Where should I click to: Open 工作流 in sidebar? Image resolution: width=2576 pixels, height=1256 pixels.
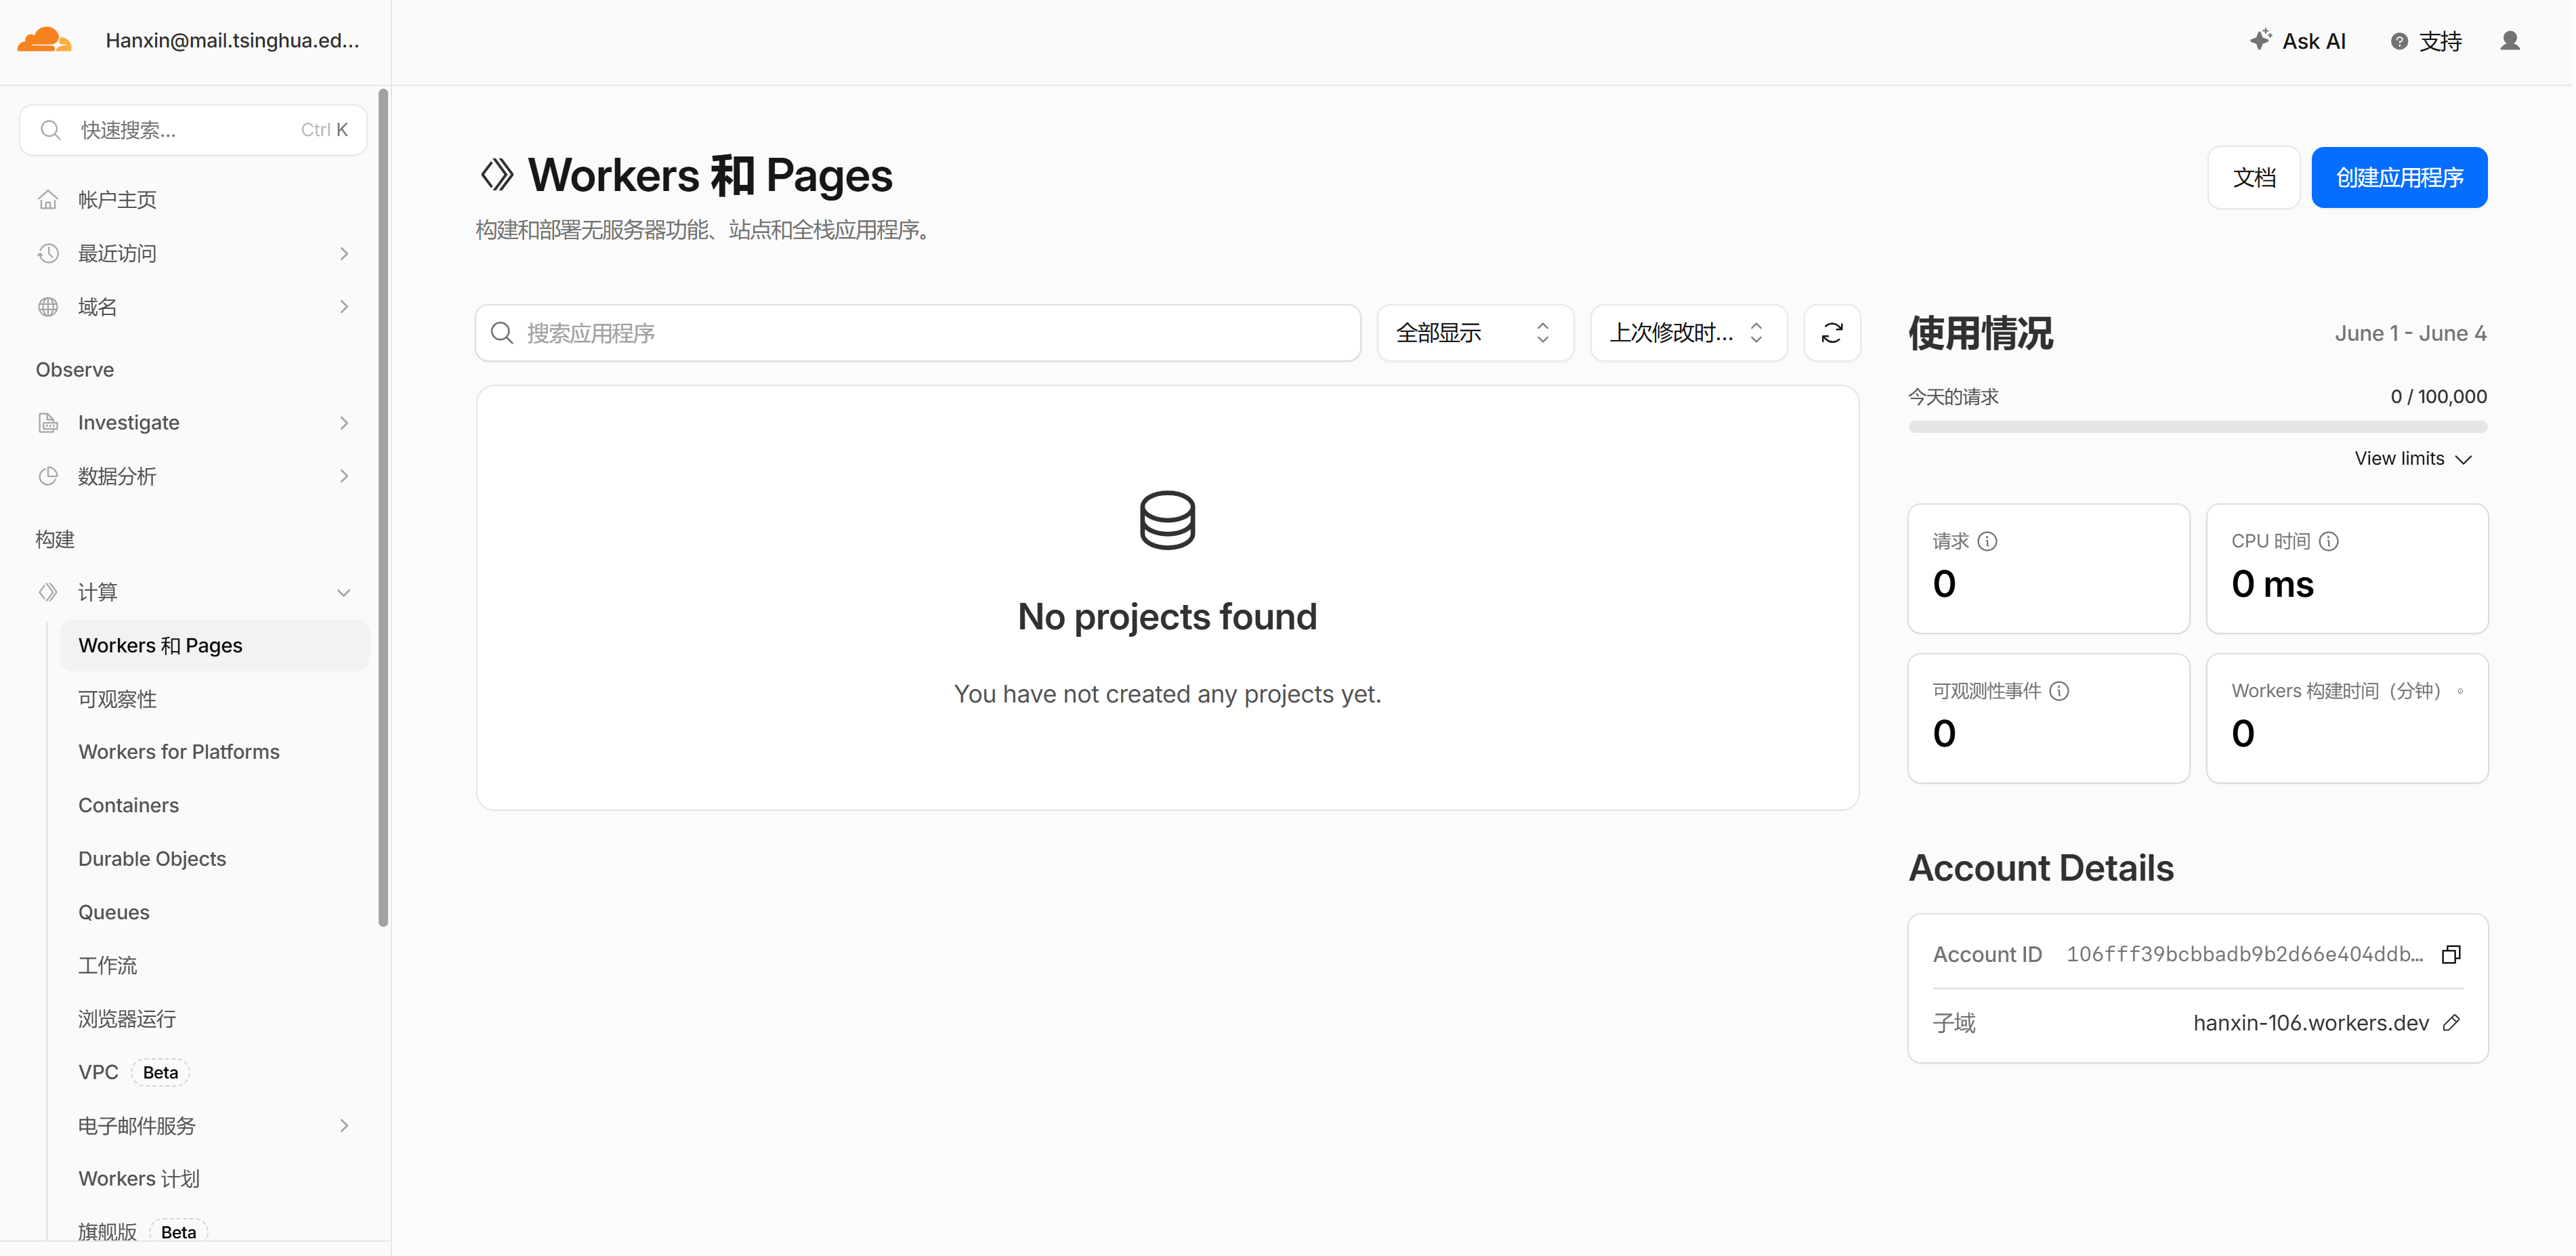click(x=108, y=966)
